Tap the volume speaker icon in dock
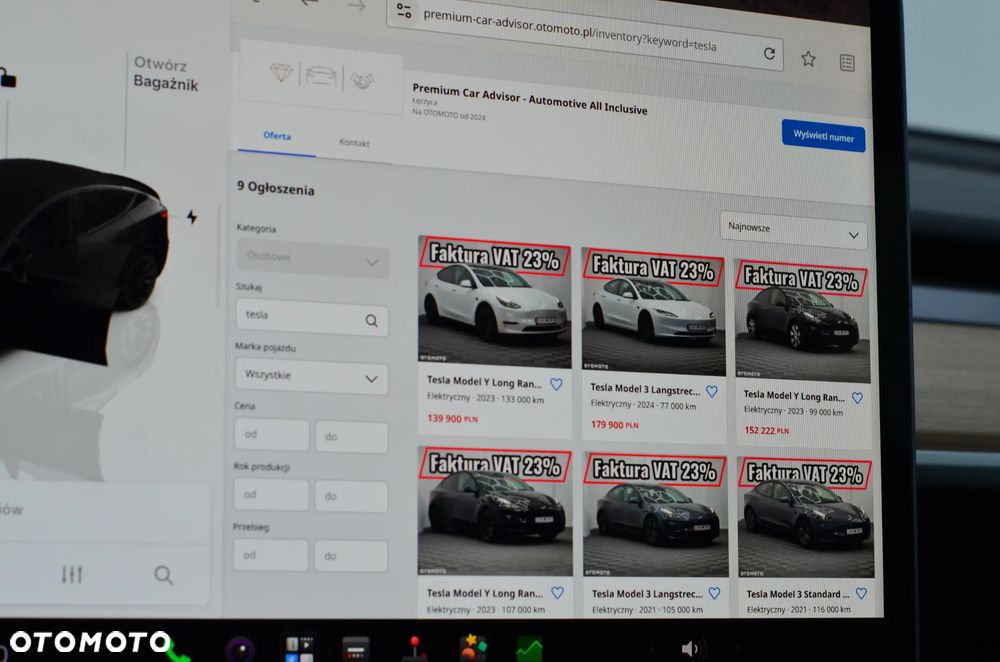Image resolution: width=1000 pixels, height=662 pixels. point(690,649)
